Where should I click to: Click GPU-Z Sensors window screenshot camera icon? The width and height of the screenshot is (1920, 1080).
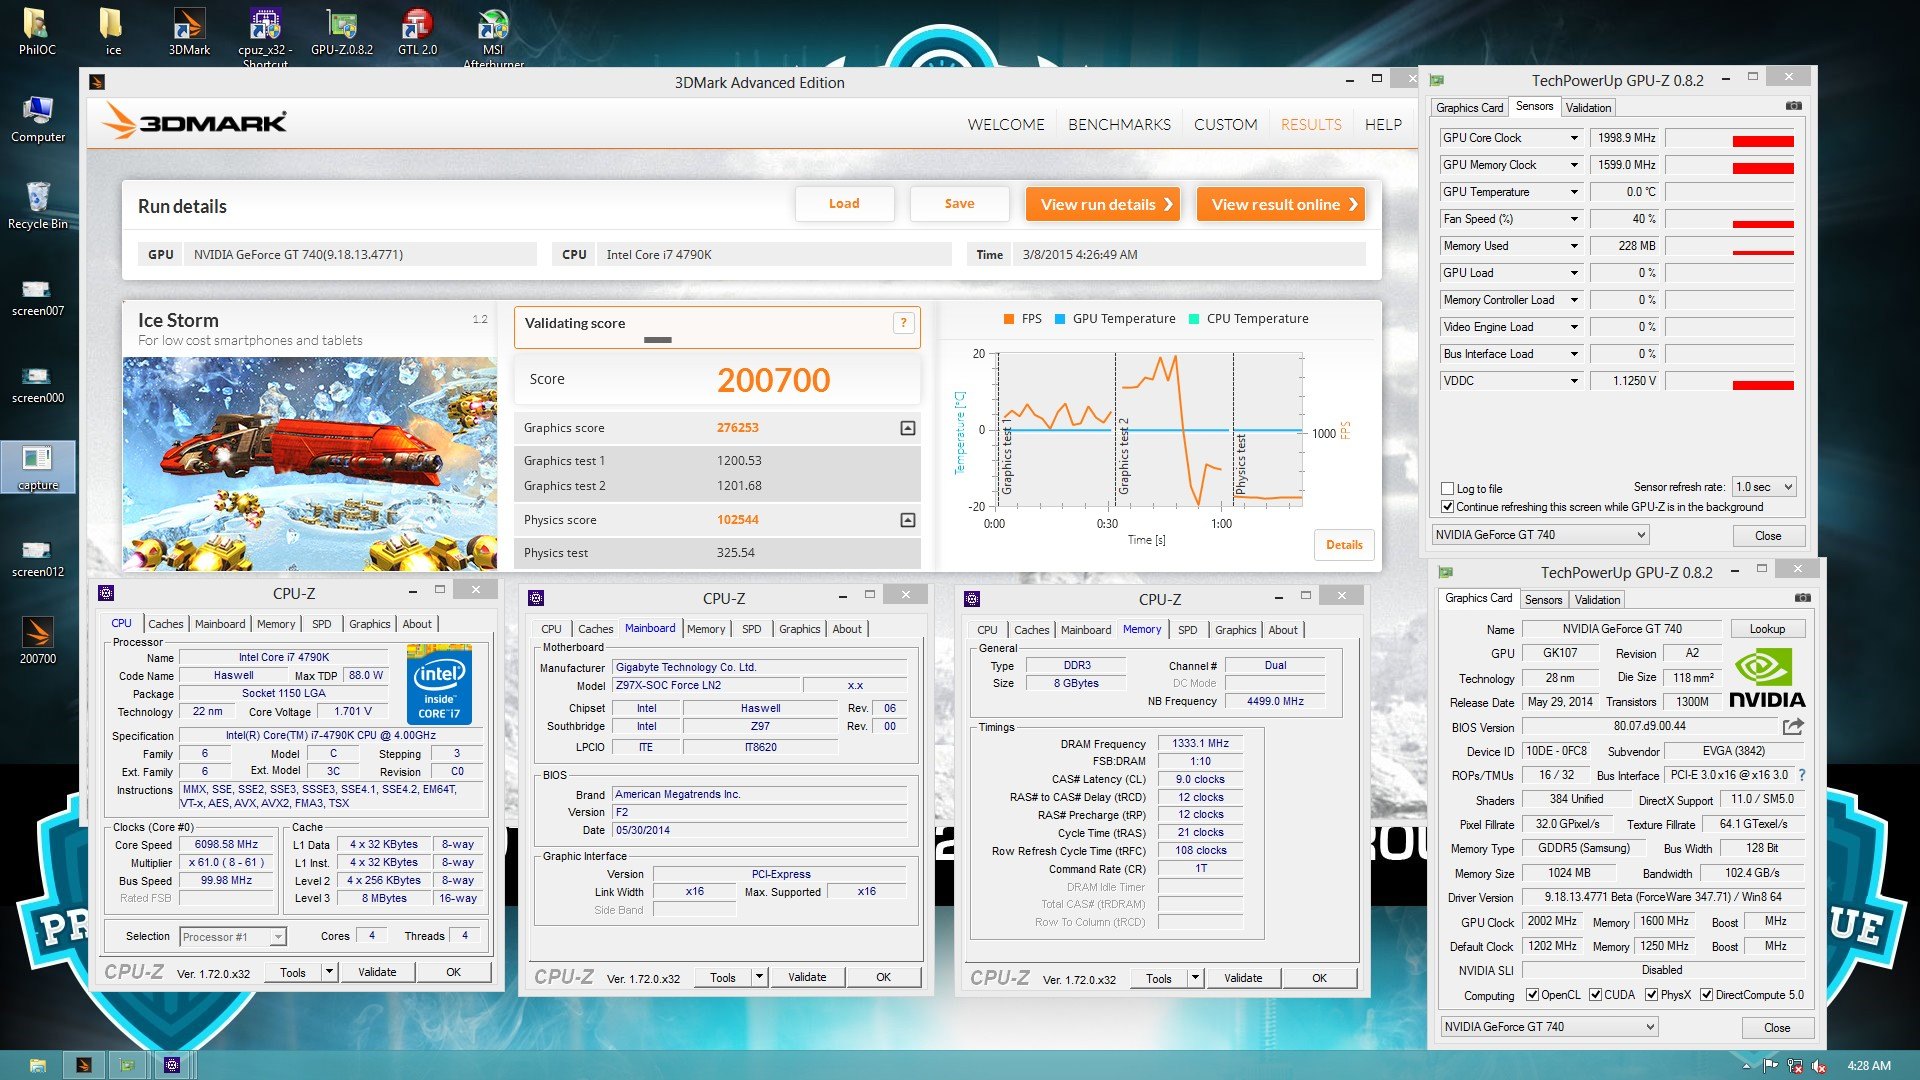pos(1794,106)
